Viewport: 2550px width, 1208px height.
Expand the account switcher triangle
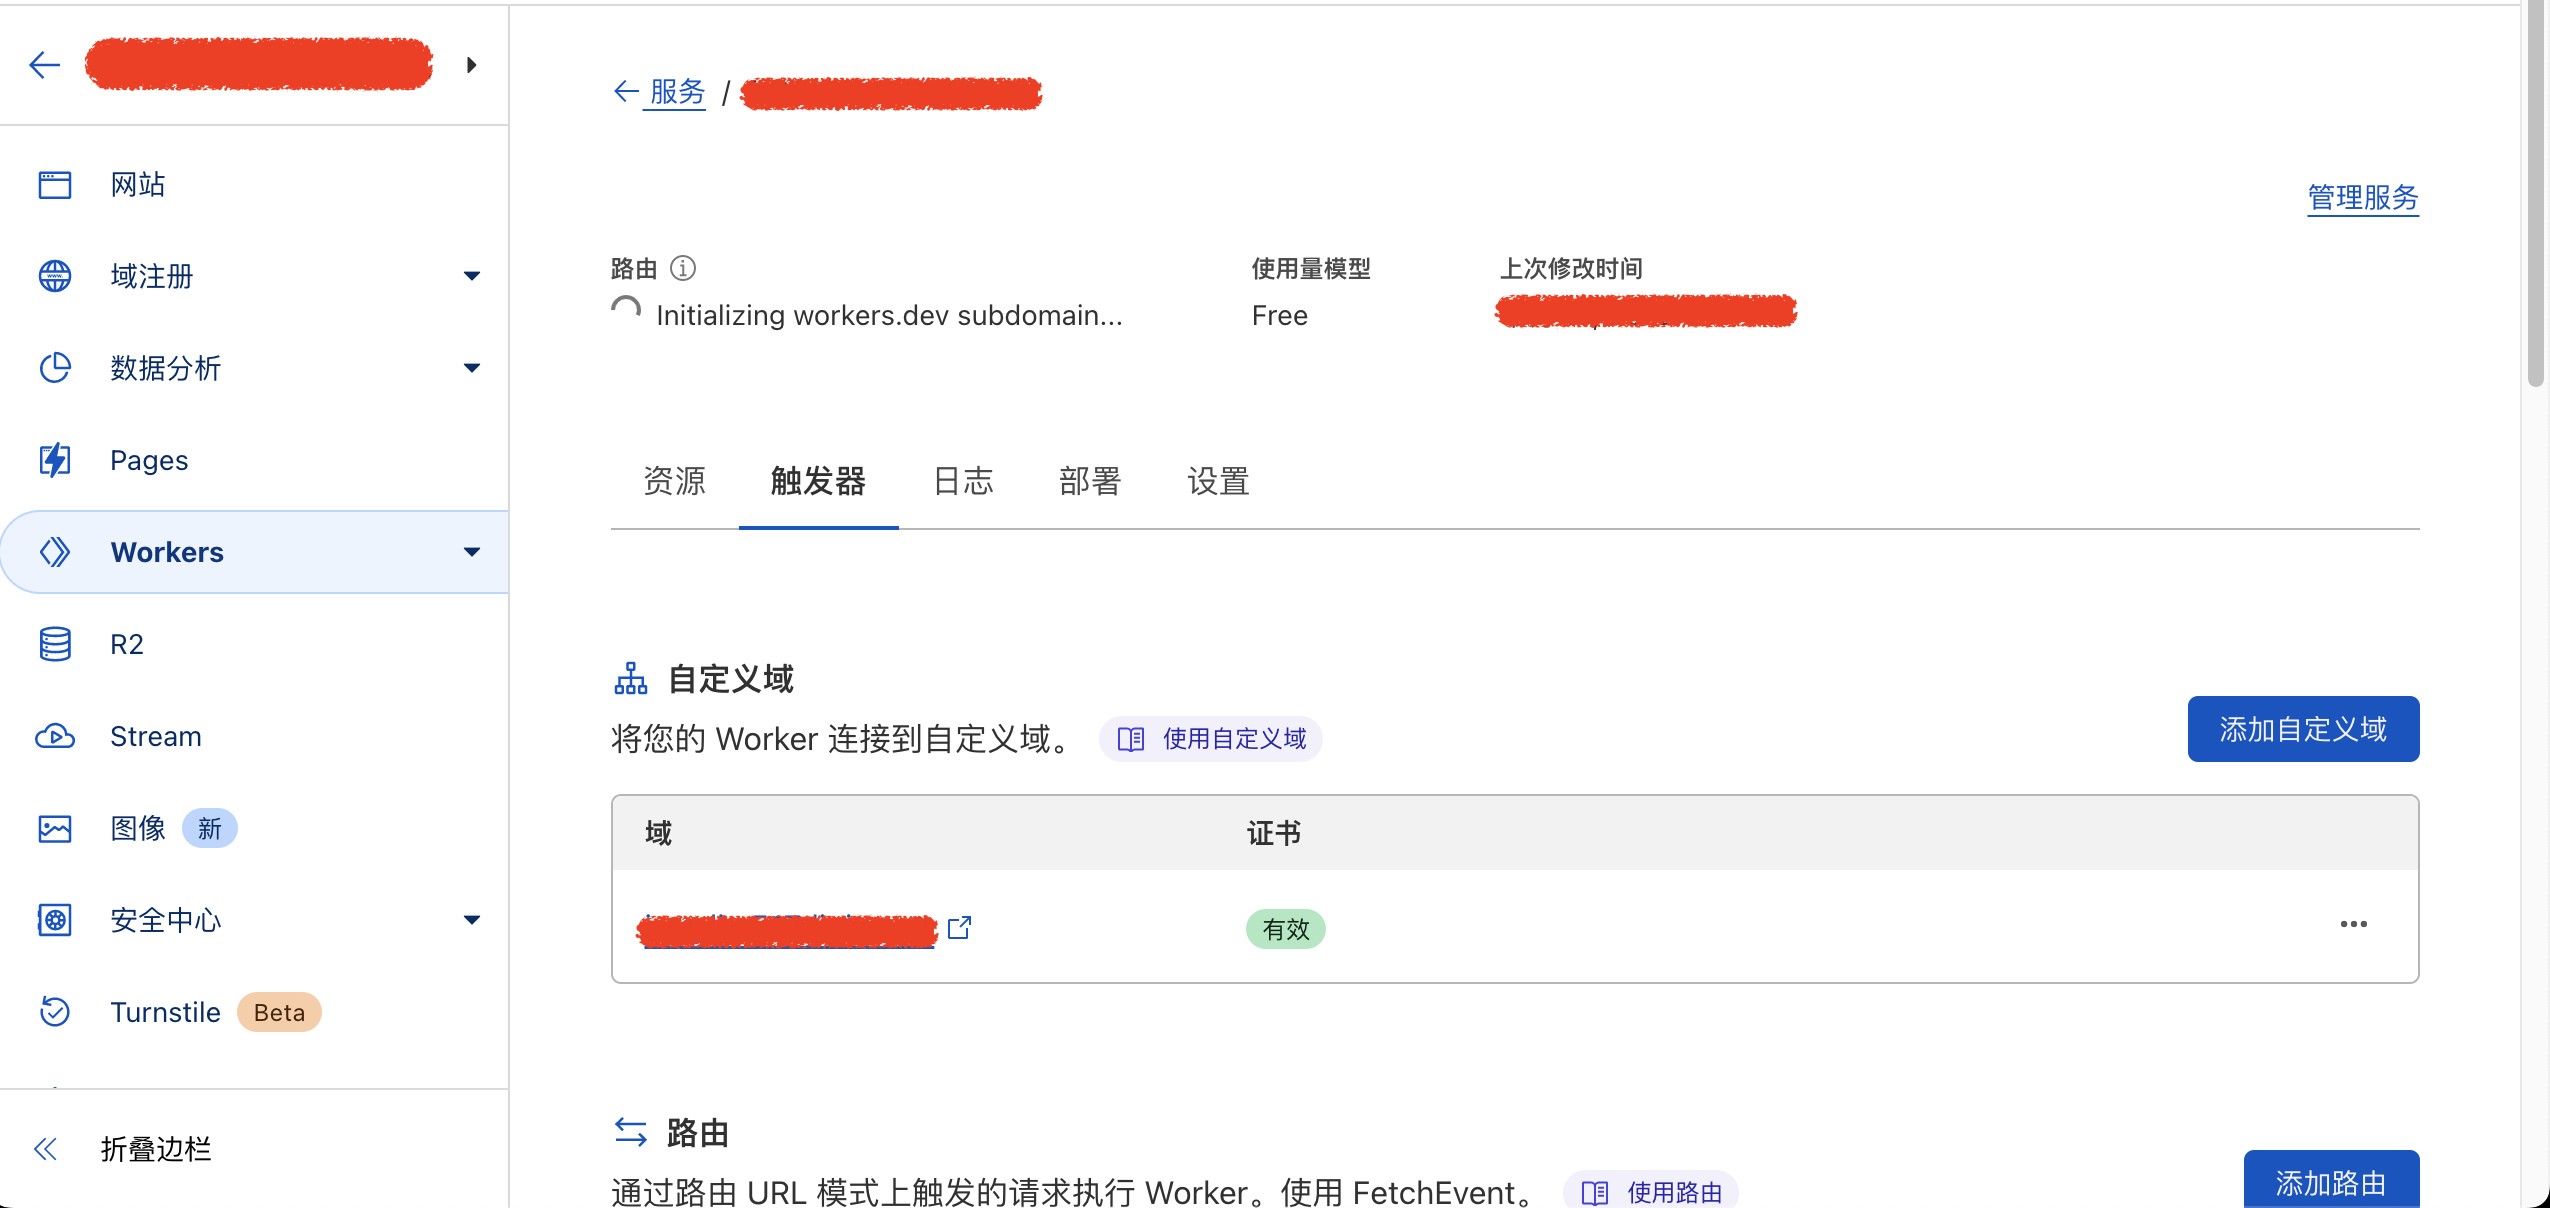tap(472, 65)
